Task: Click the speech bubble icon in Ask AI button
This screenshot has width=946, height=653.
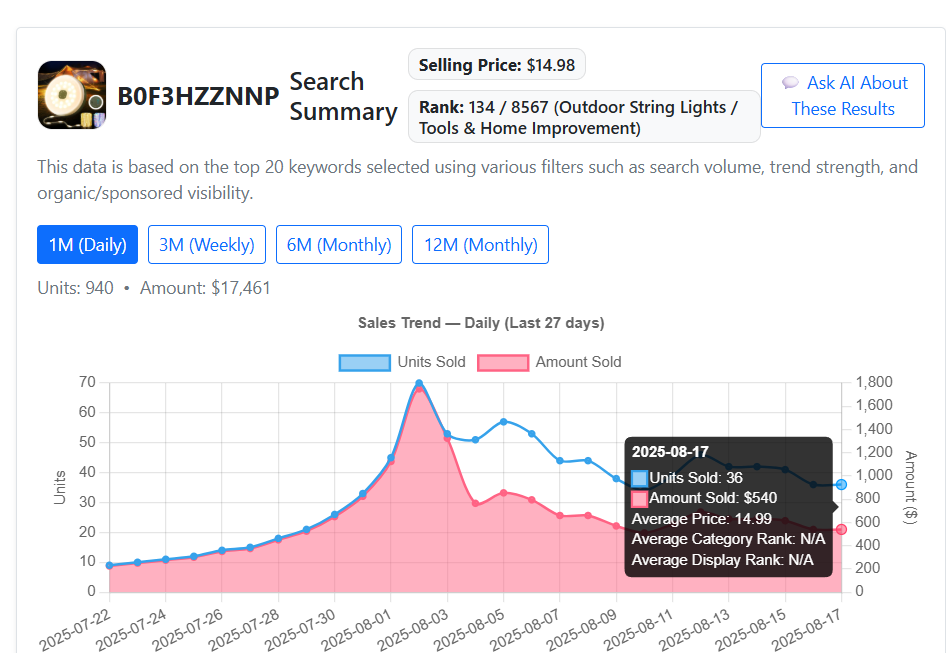Action: 790,83
